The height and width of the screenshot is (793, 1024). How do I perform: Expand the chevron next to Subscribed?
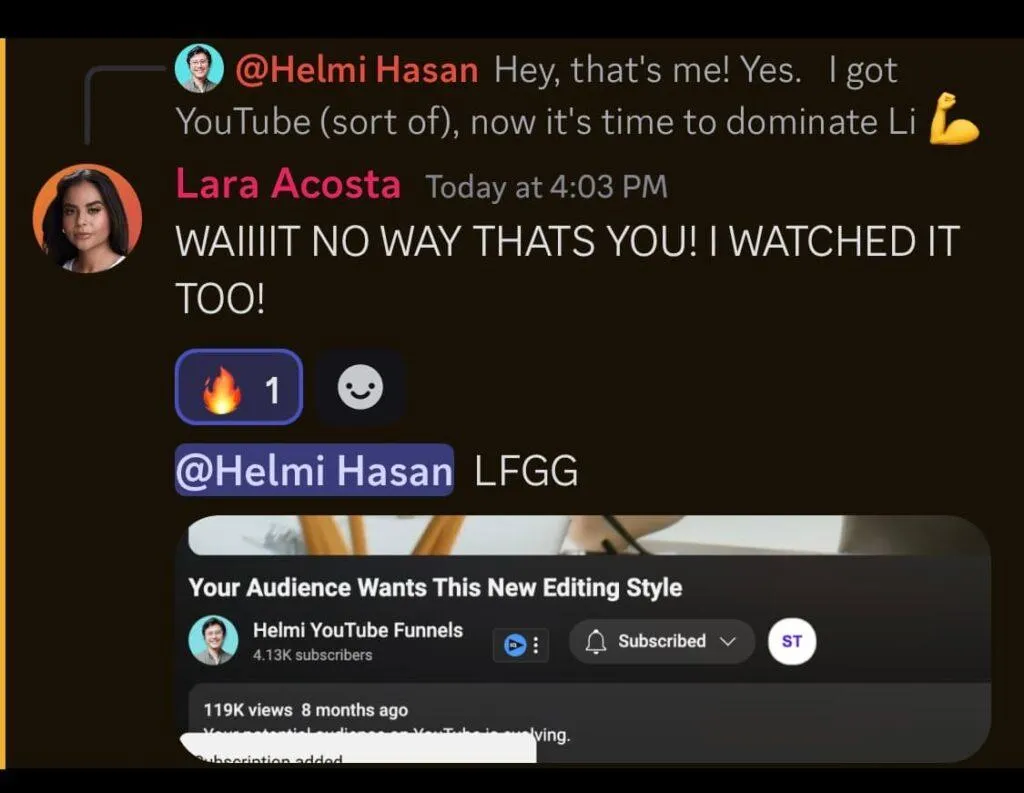tap(728, 641)
